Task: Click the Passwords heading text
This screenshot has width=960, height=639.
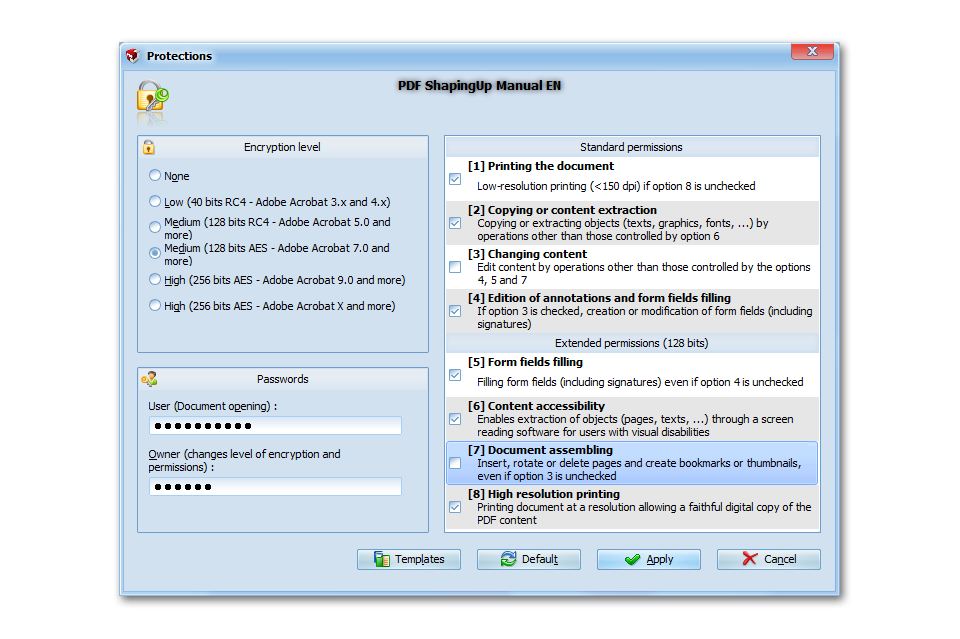Action: (283, 379)
